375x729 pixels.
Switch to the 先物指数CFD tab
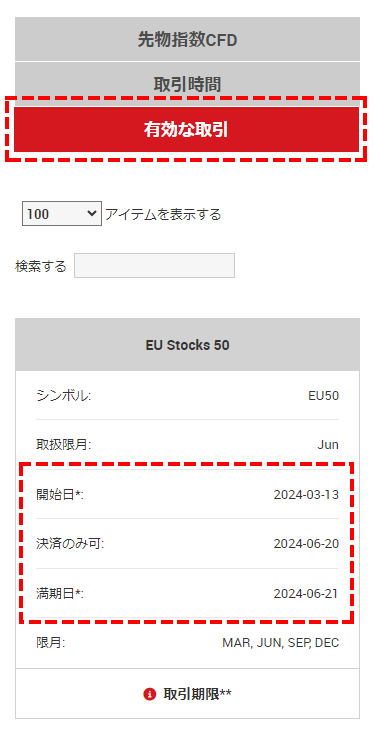187,40
